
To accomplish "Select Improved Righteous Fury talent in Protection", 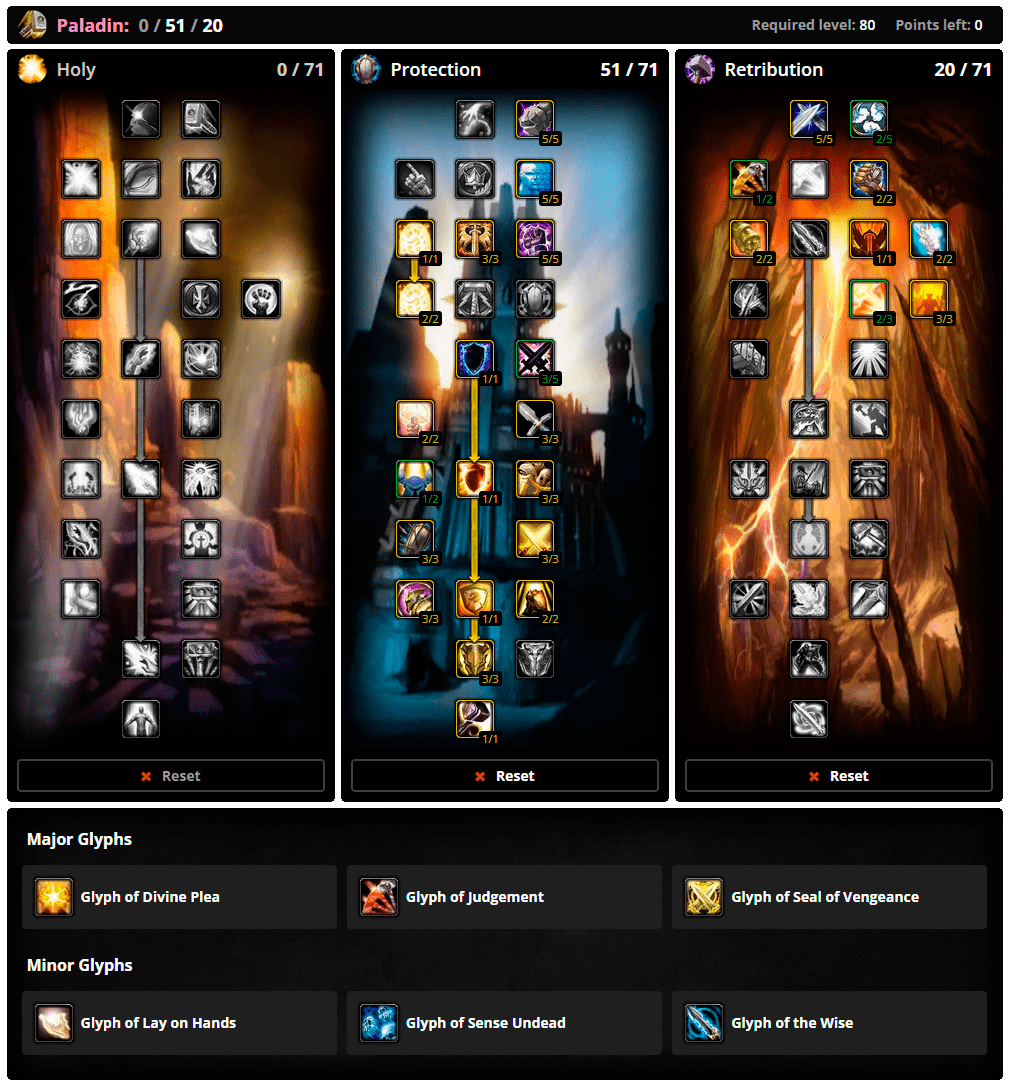I will click(475, 239).
